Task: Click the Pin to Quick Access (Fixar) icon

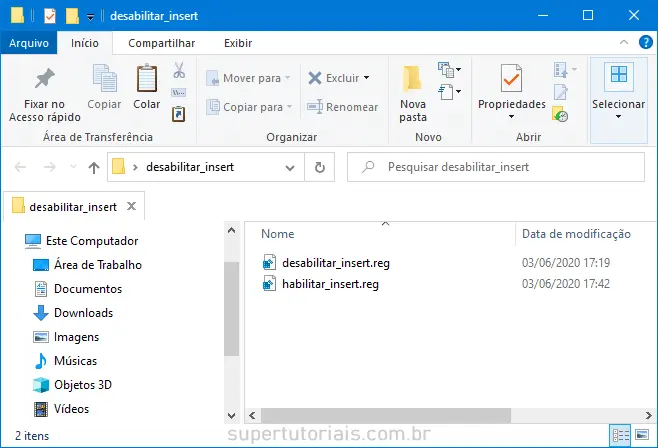Action: tap(44, 79)
